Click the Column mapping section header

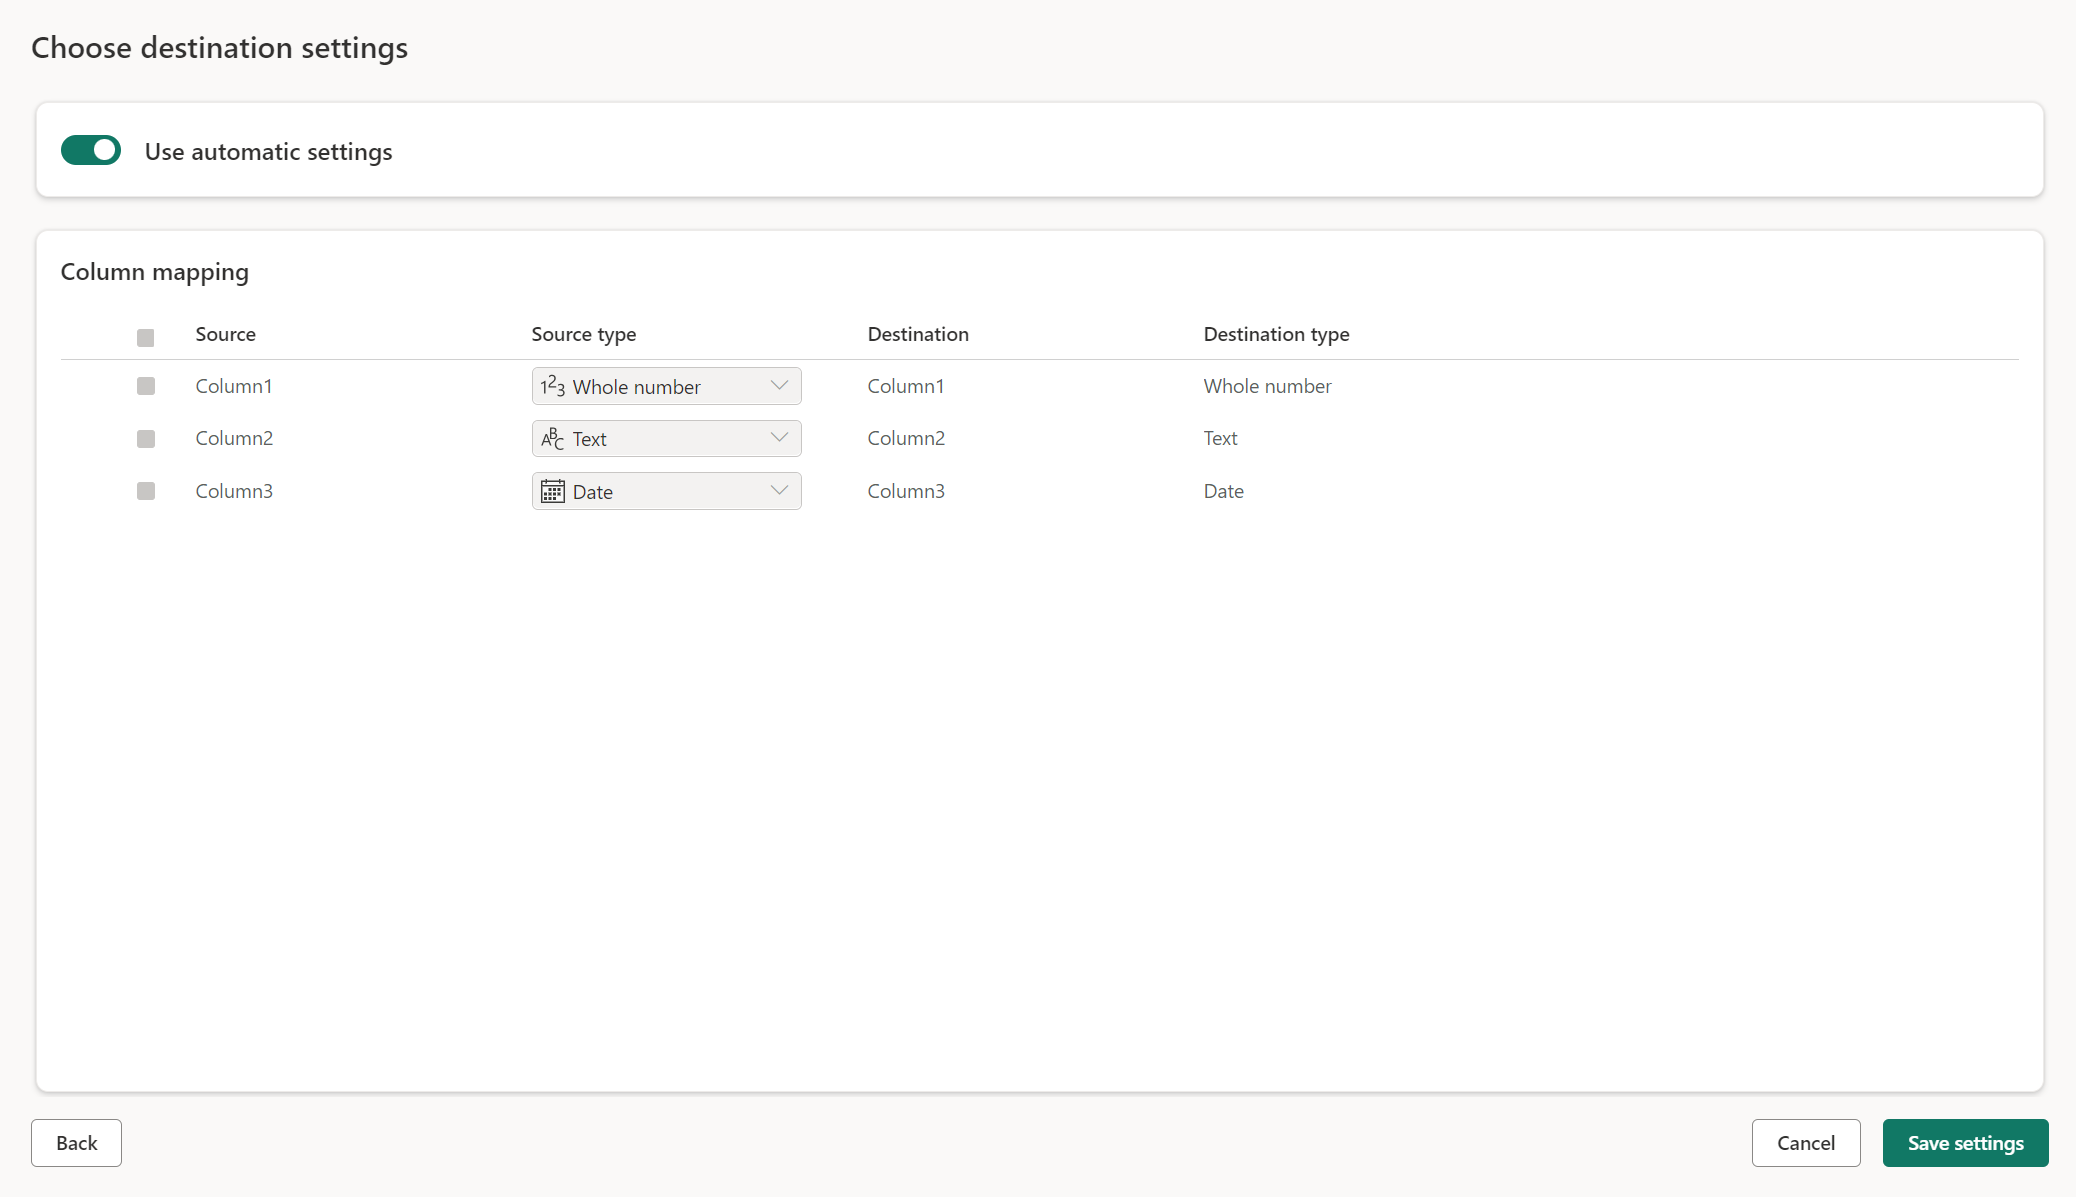pos(154,271)
